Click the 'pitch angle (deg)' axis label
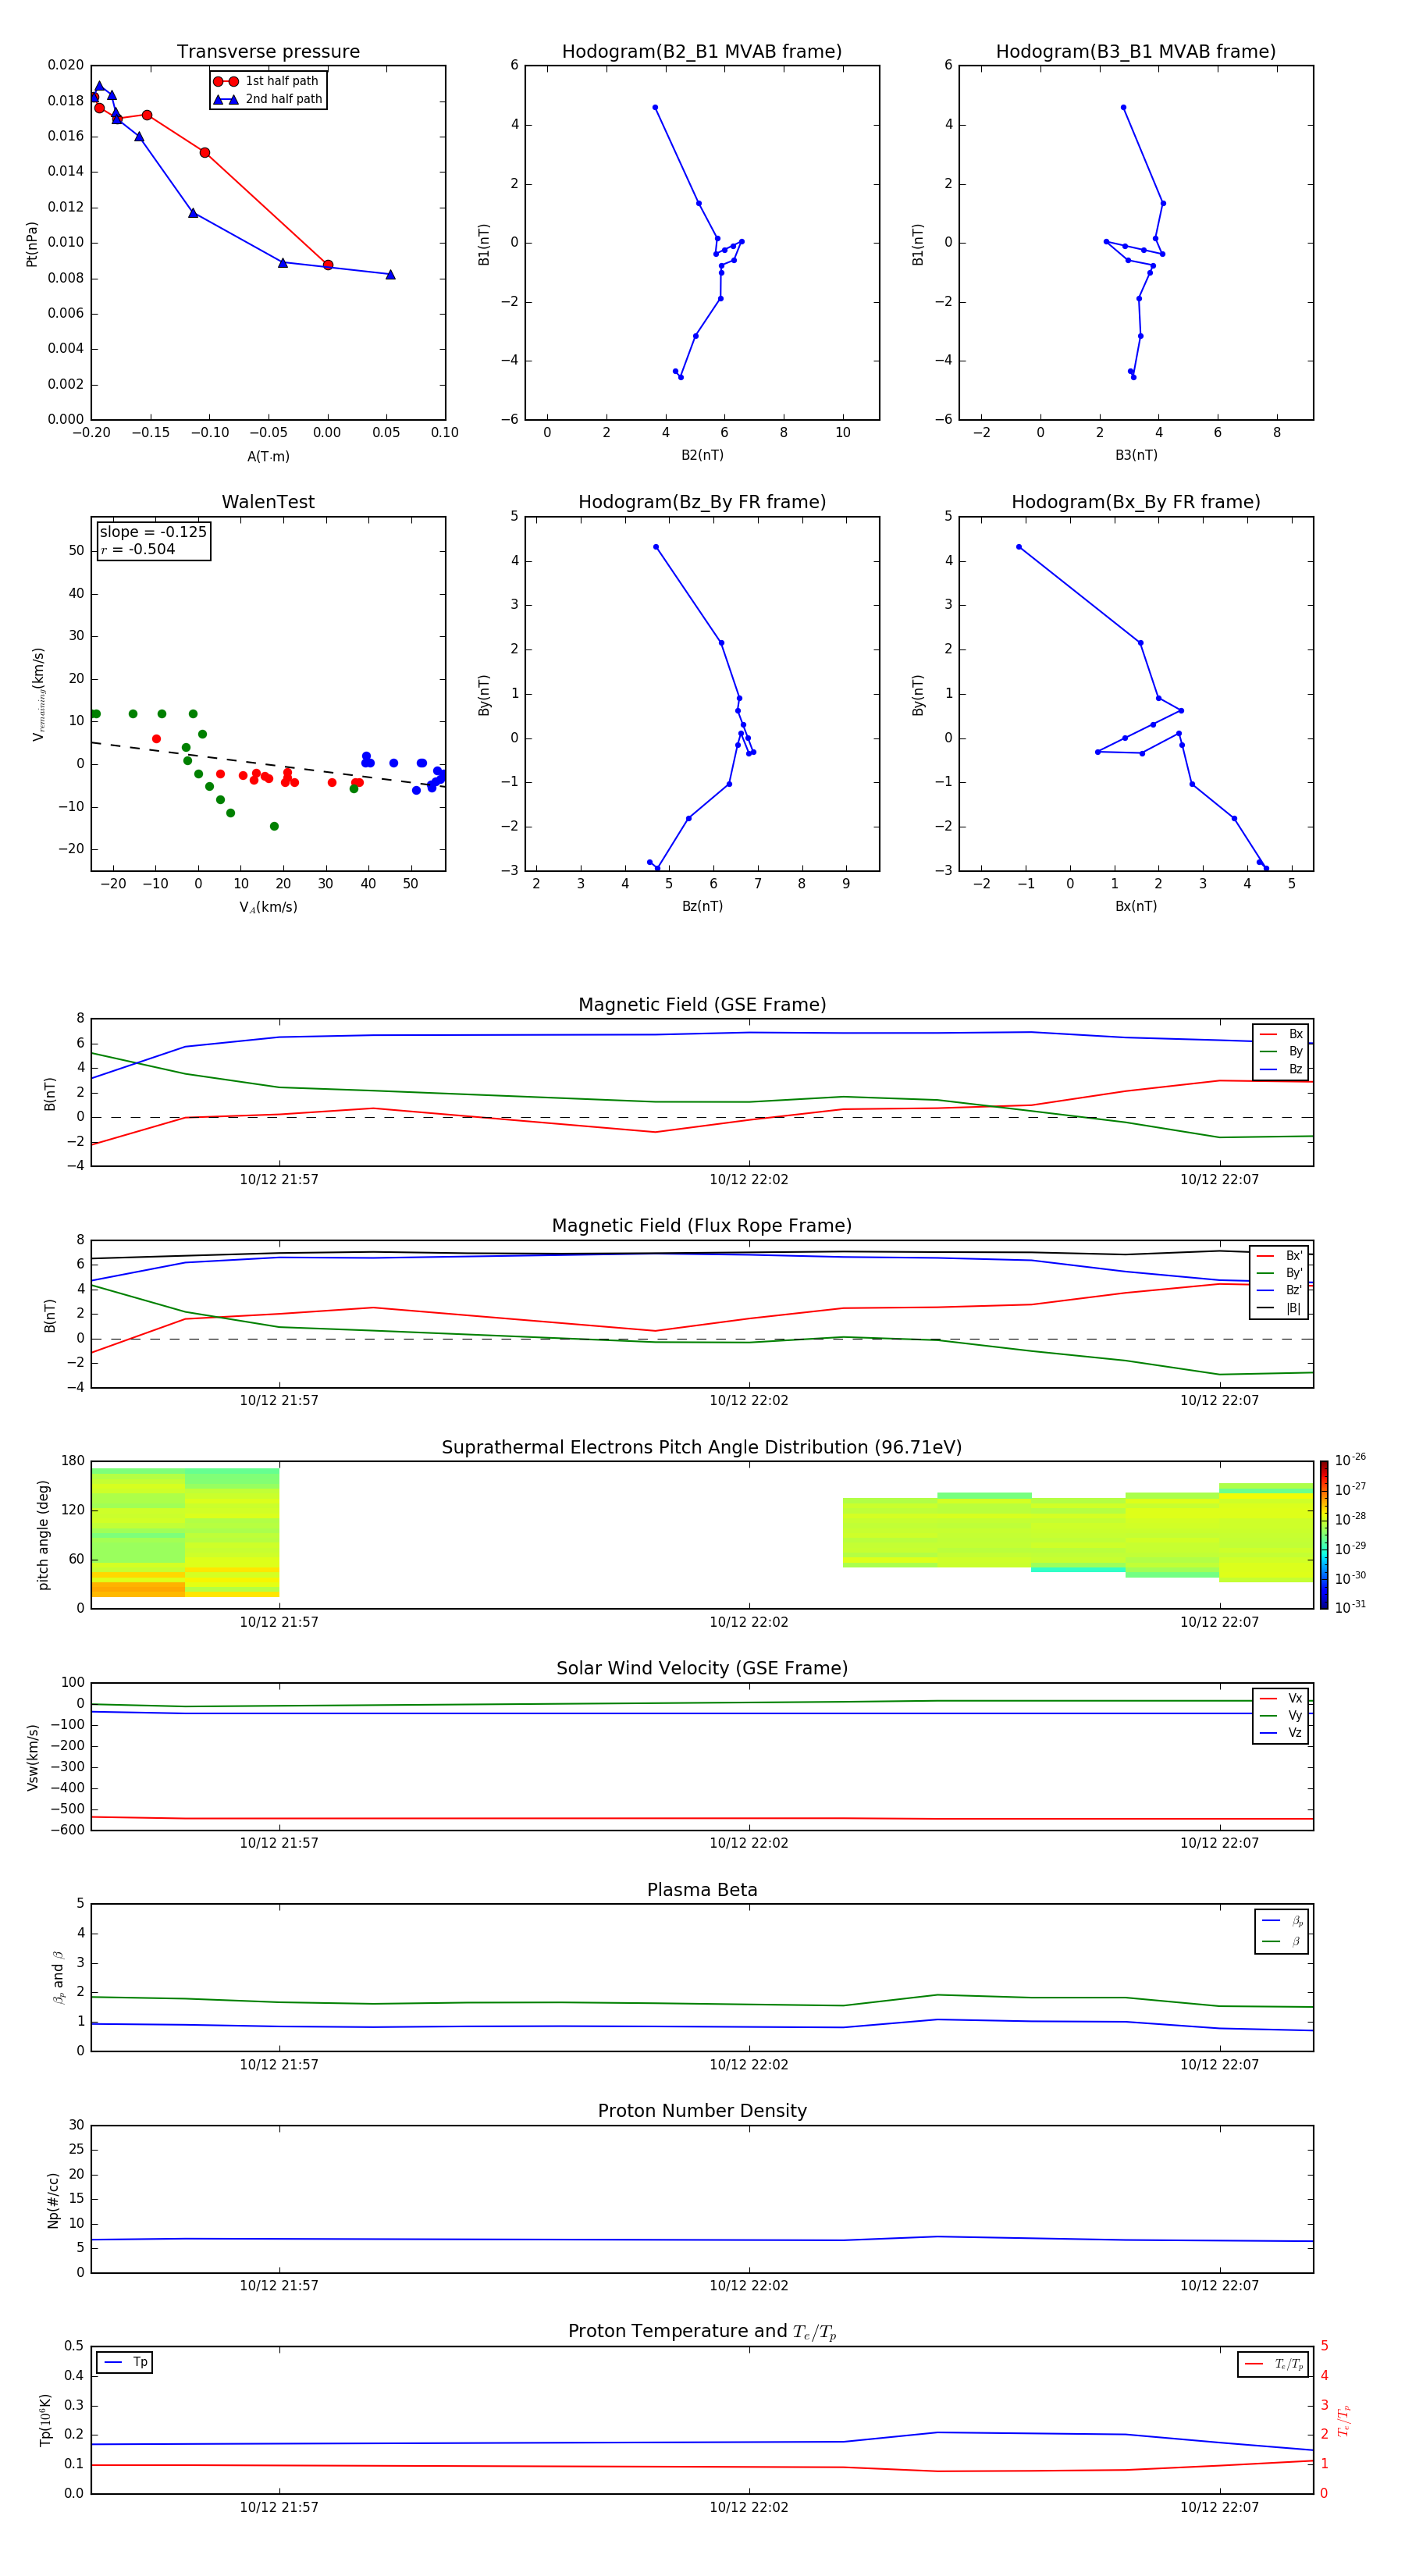This screenshot has height=2576, width=1405. 43,1535
